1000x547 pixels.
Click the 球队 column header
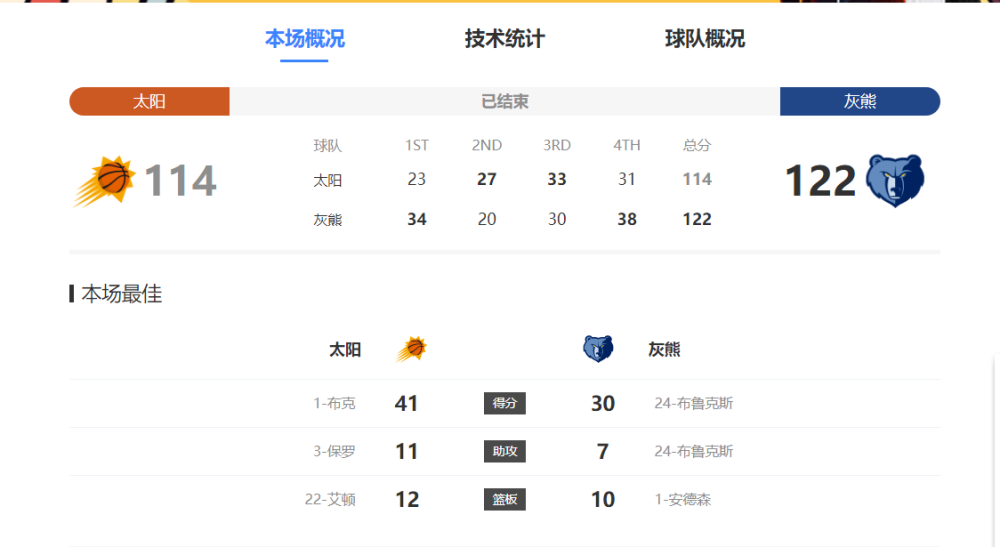tap(328, 145)
